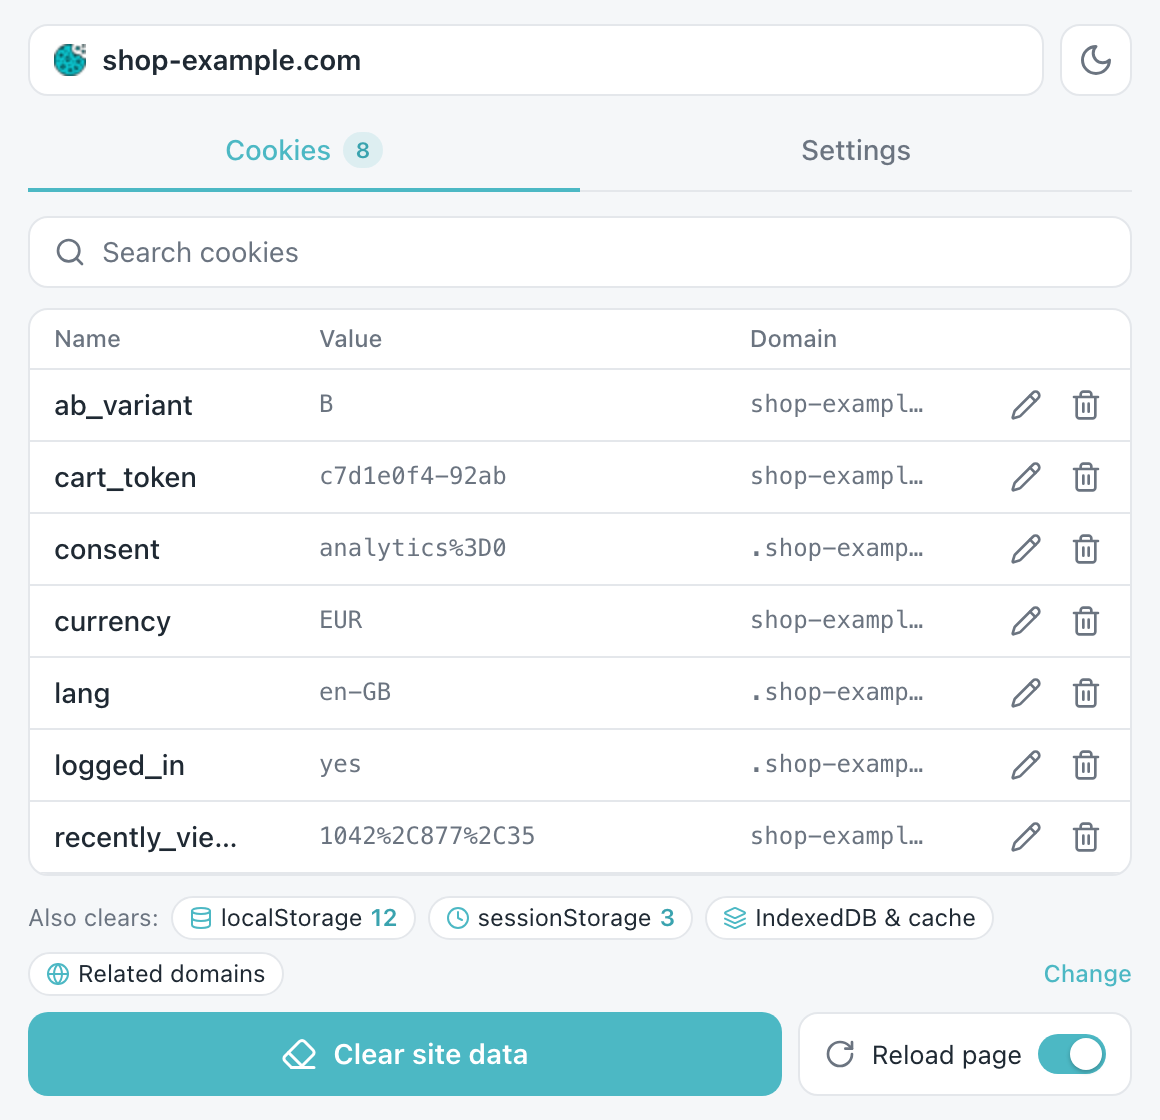Toggle the Reload page switch
Screen dimensions: 1160x1120
click(1071, 1054)
